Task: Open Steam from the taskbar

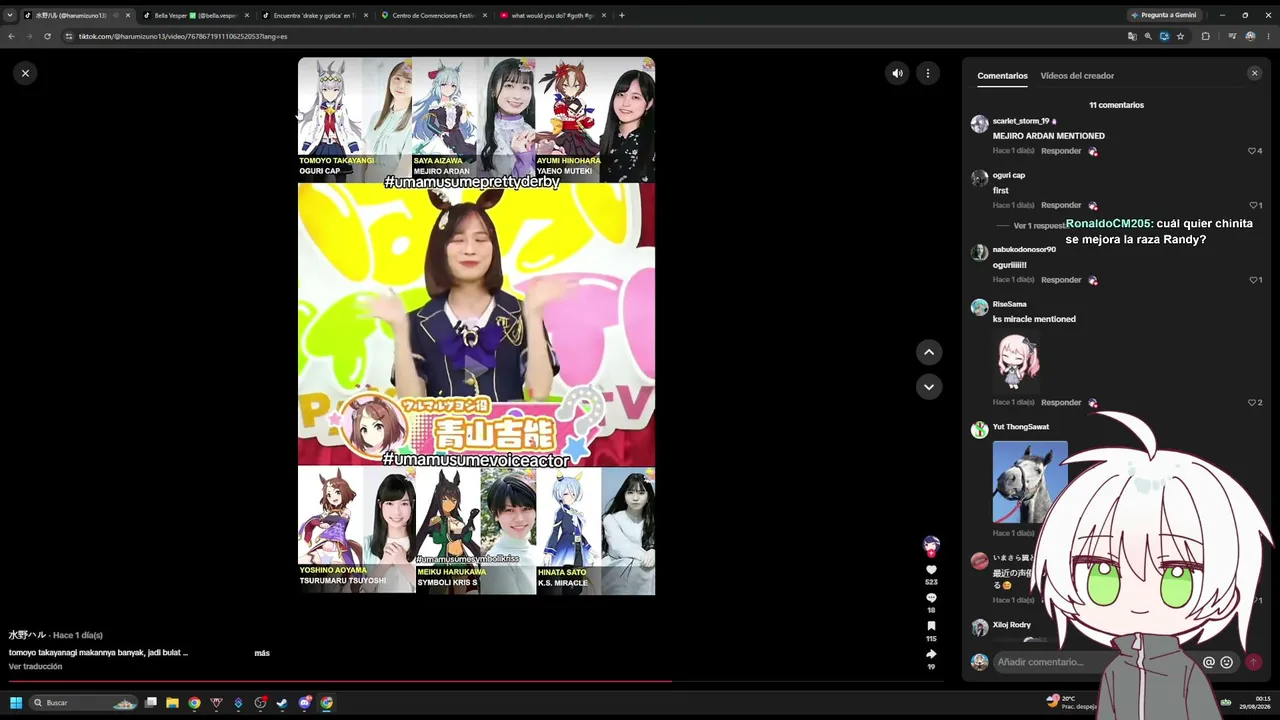Action: [x=282, y=703]
